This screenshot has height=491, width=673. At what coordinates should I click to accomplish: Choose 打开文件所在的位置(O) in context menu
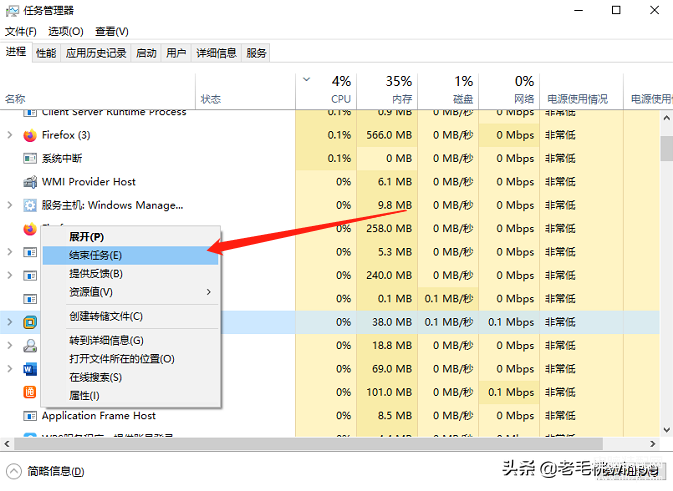pos(130,359)
